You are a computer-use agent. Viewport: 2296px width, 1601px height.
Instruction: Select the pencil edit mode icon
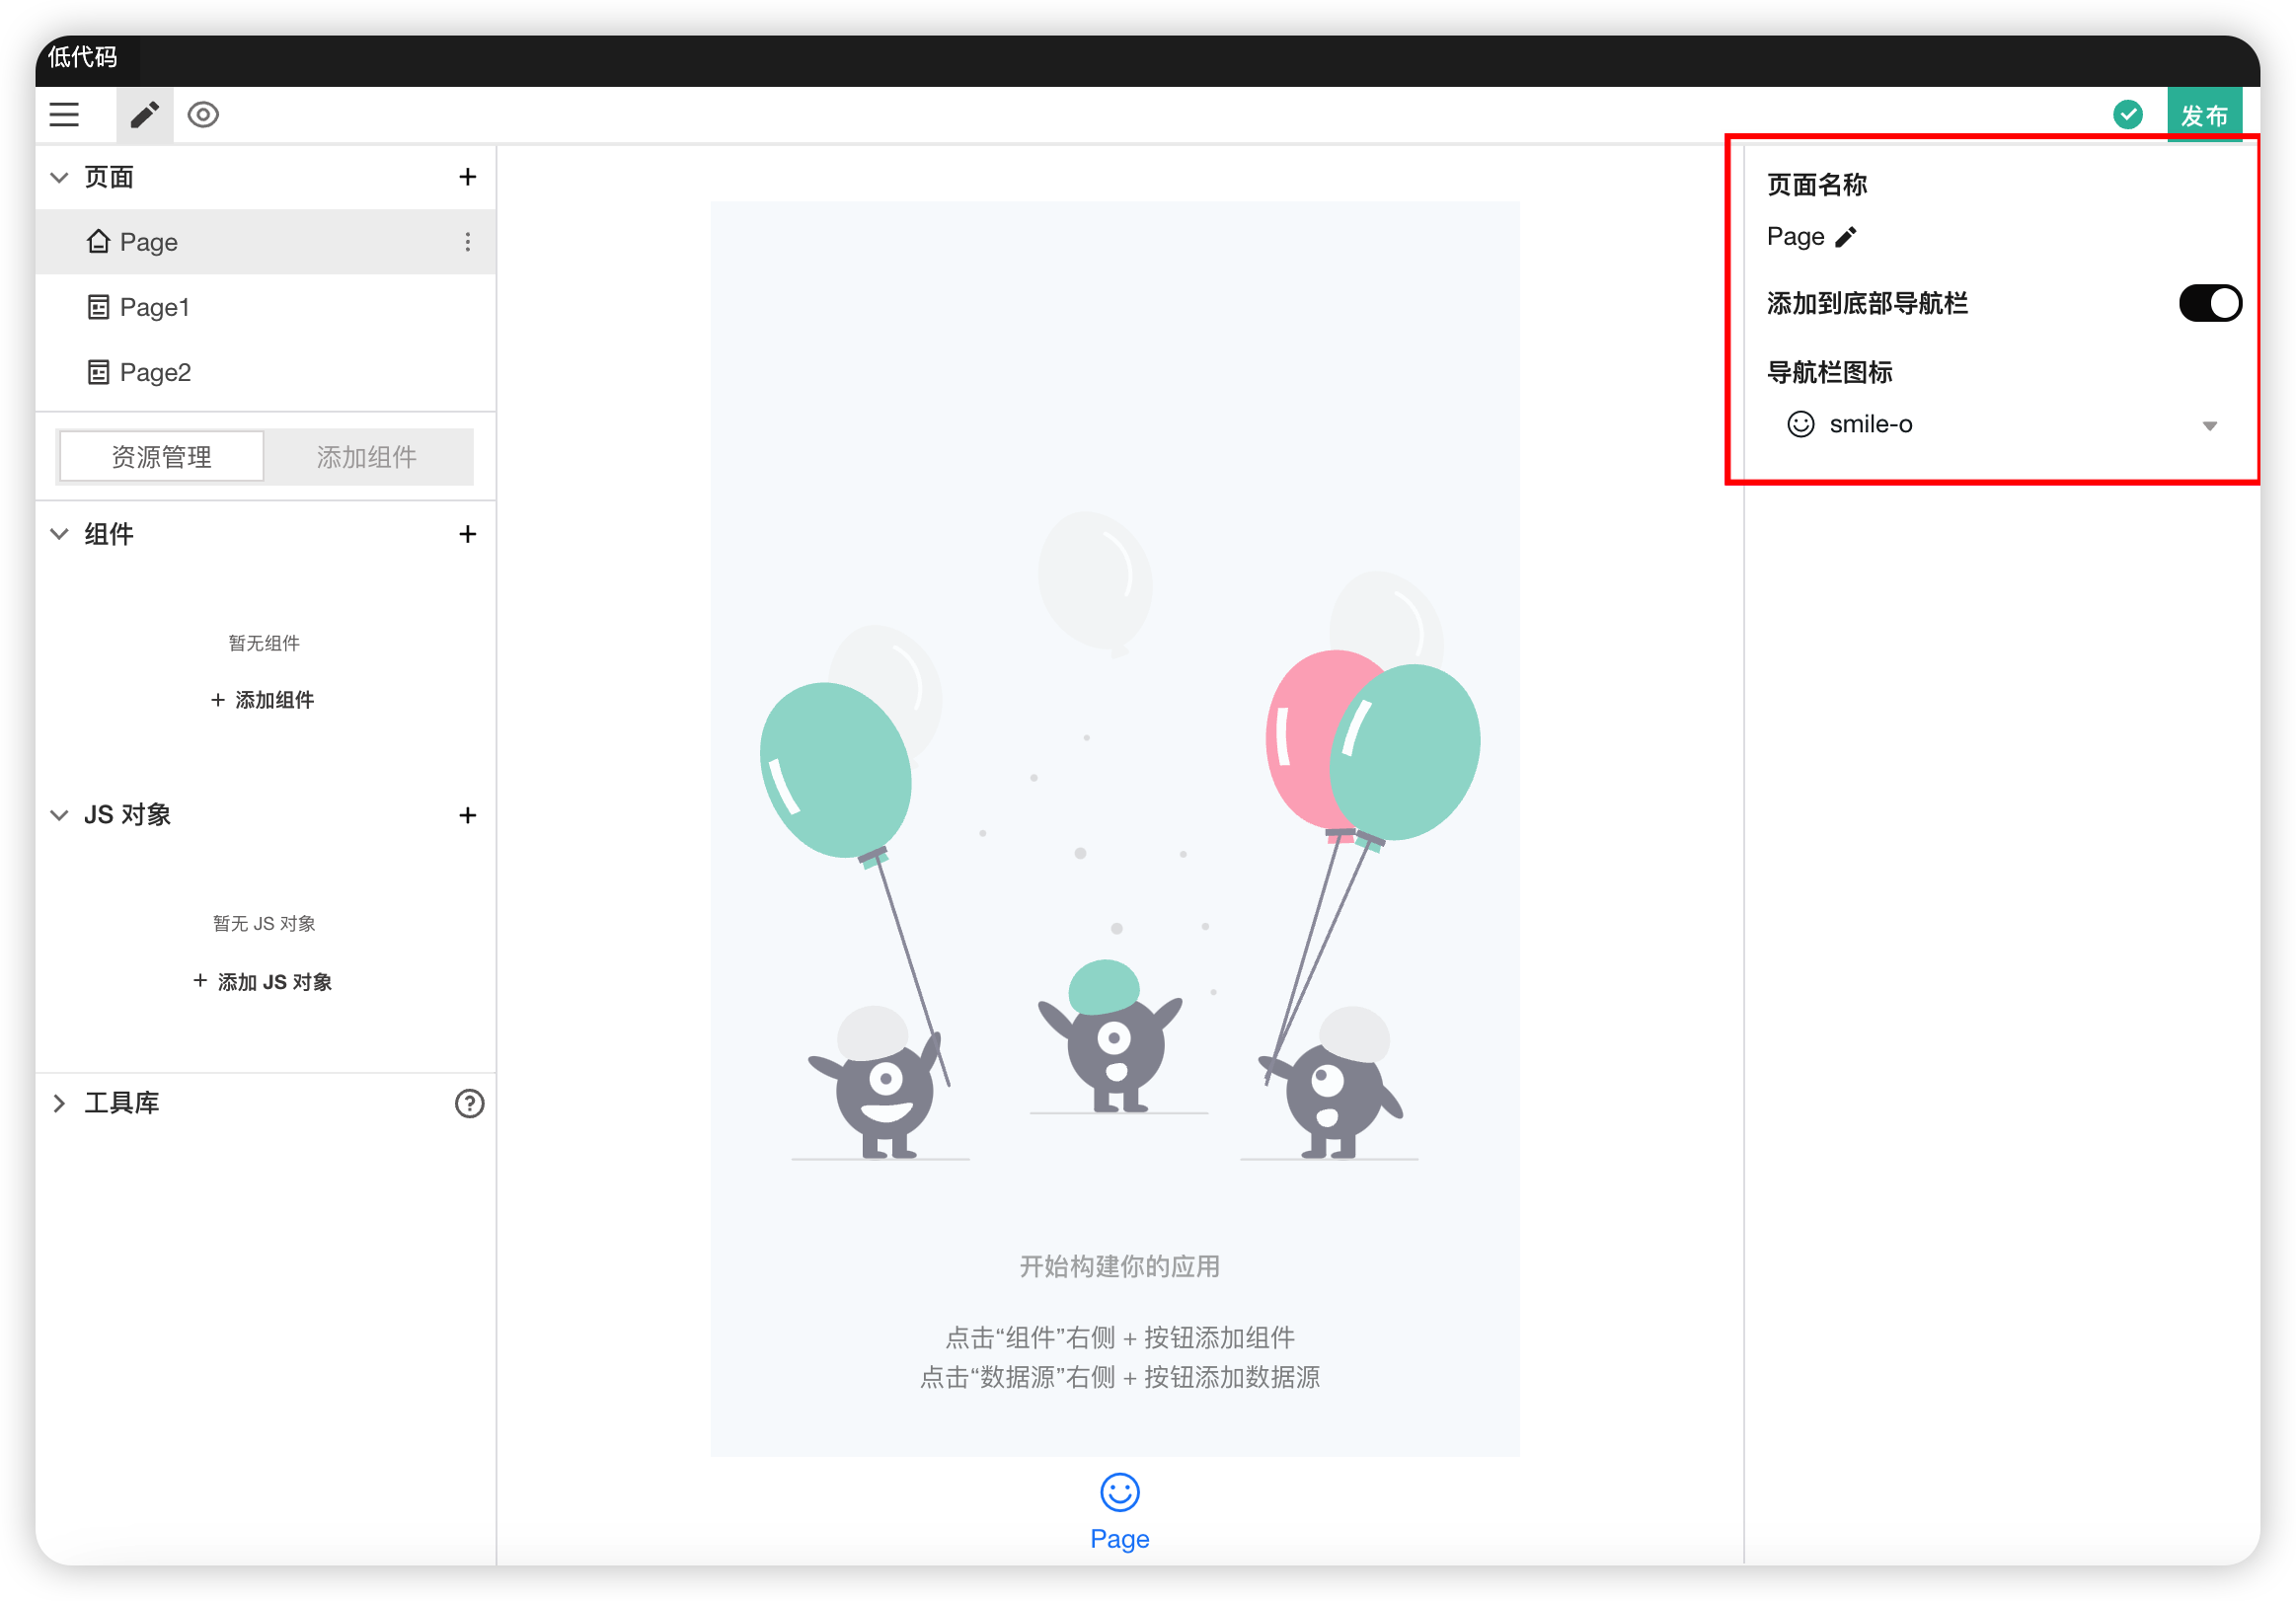pyautogui.click(x=144, y=114)
